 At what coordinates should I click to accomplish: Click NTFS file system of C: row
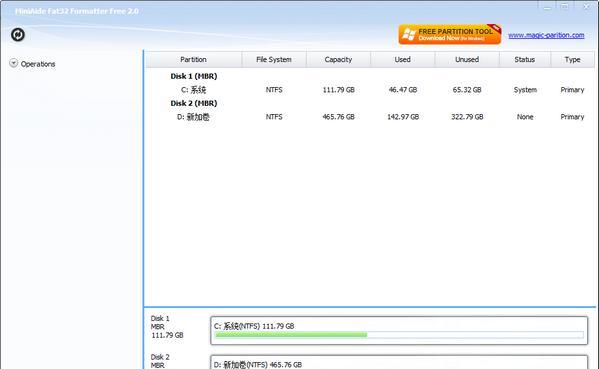(274, 90)
